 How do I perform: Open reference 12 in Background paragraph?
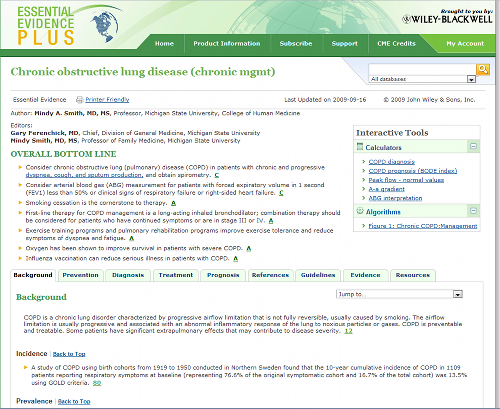[348, 331]
